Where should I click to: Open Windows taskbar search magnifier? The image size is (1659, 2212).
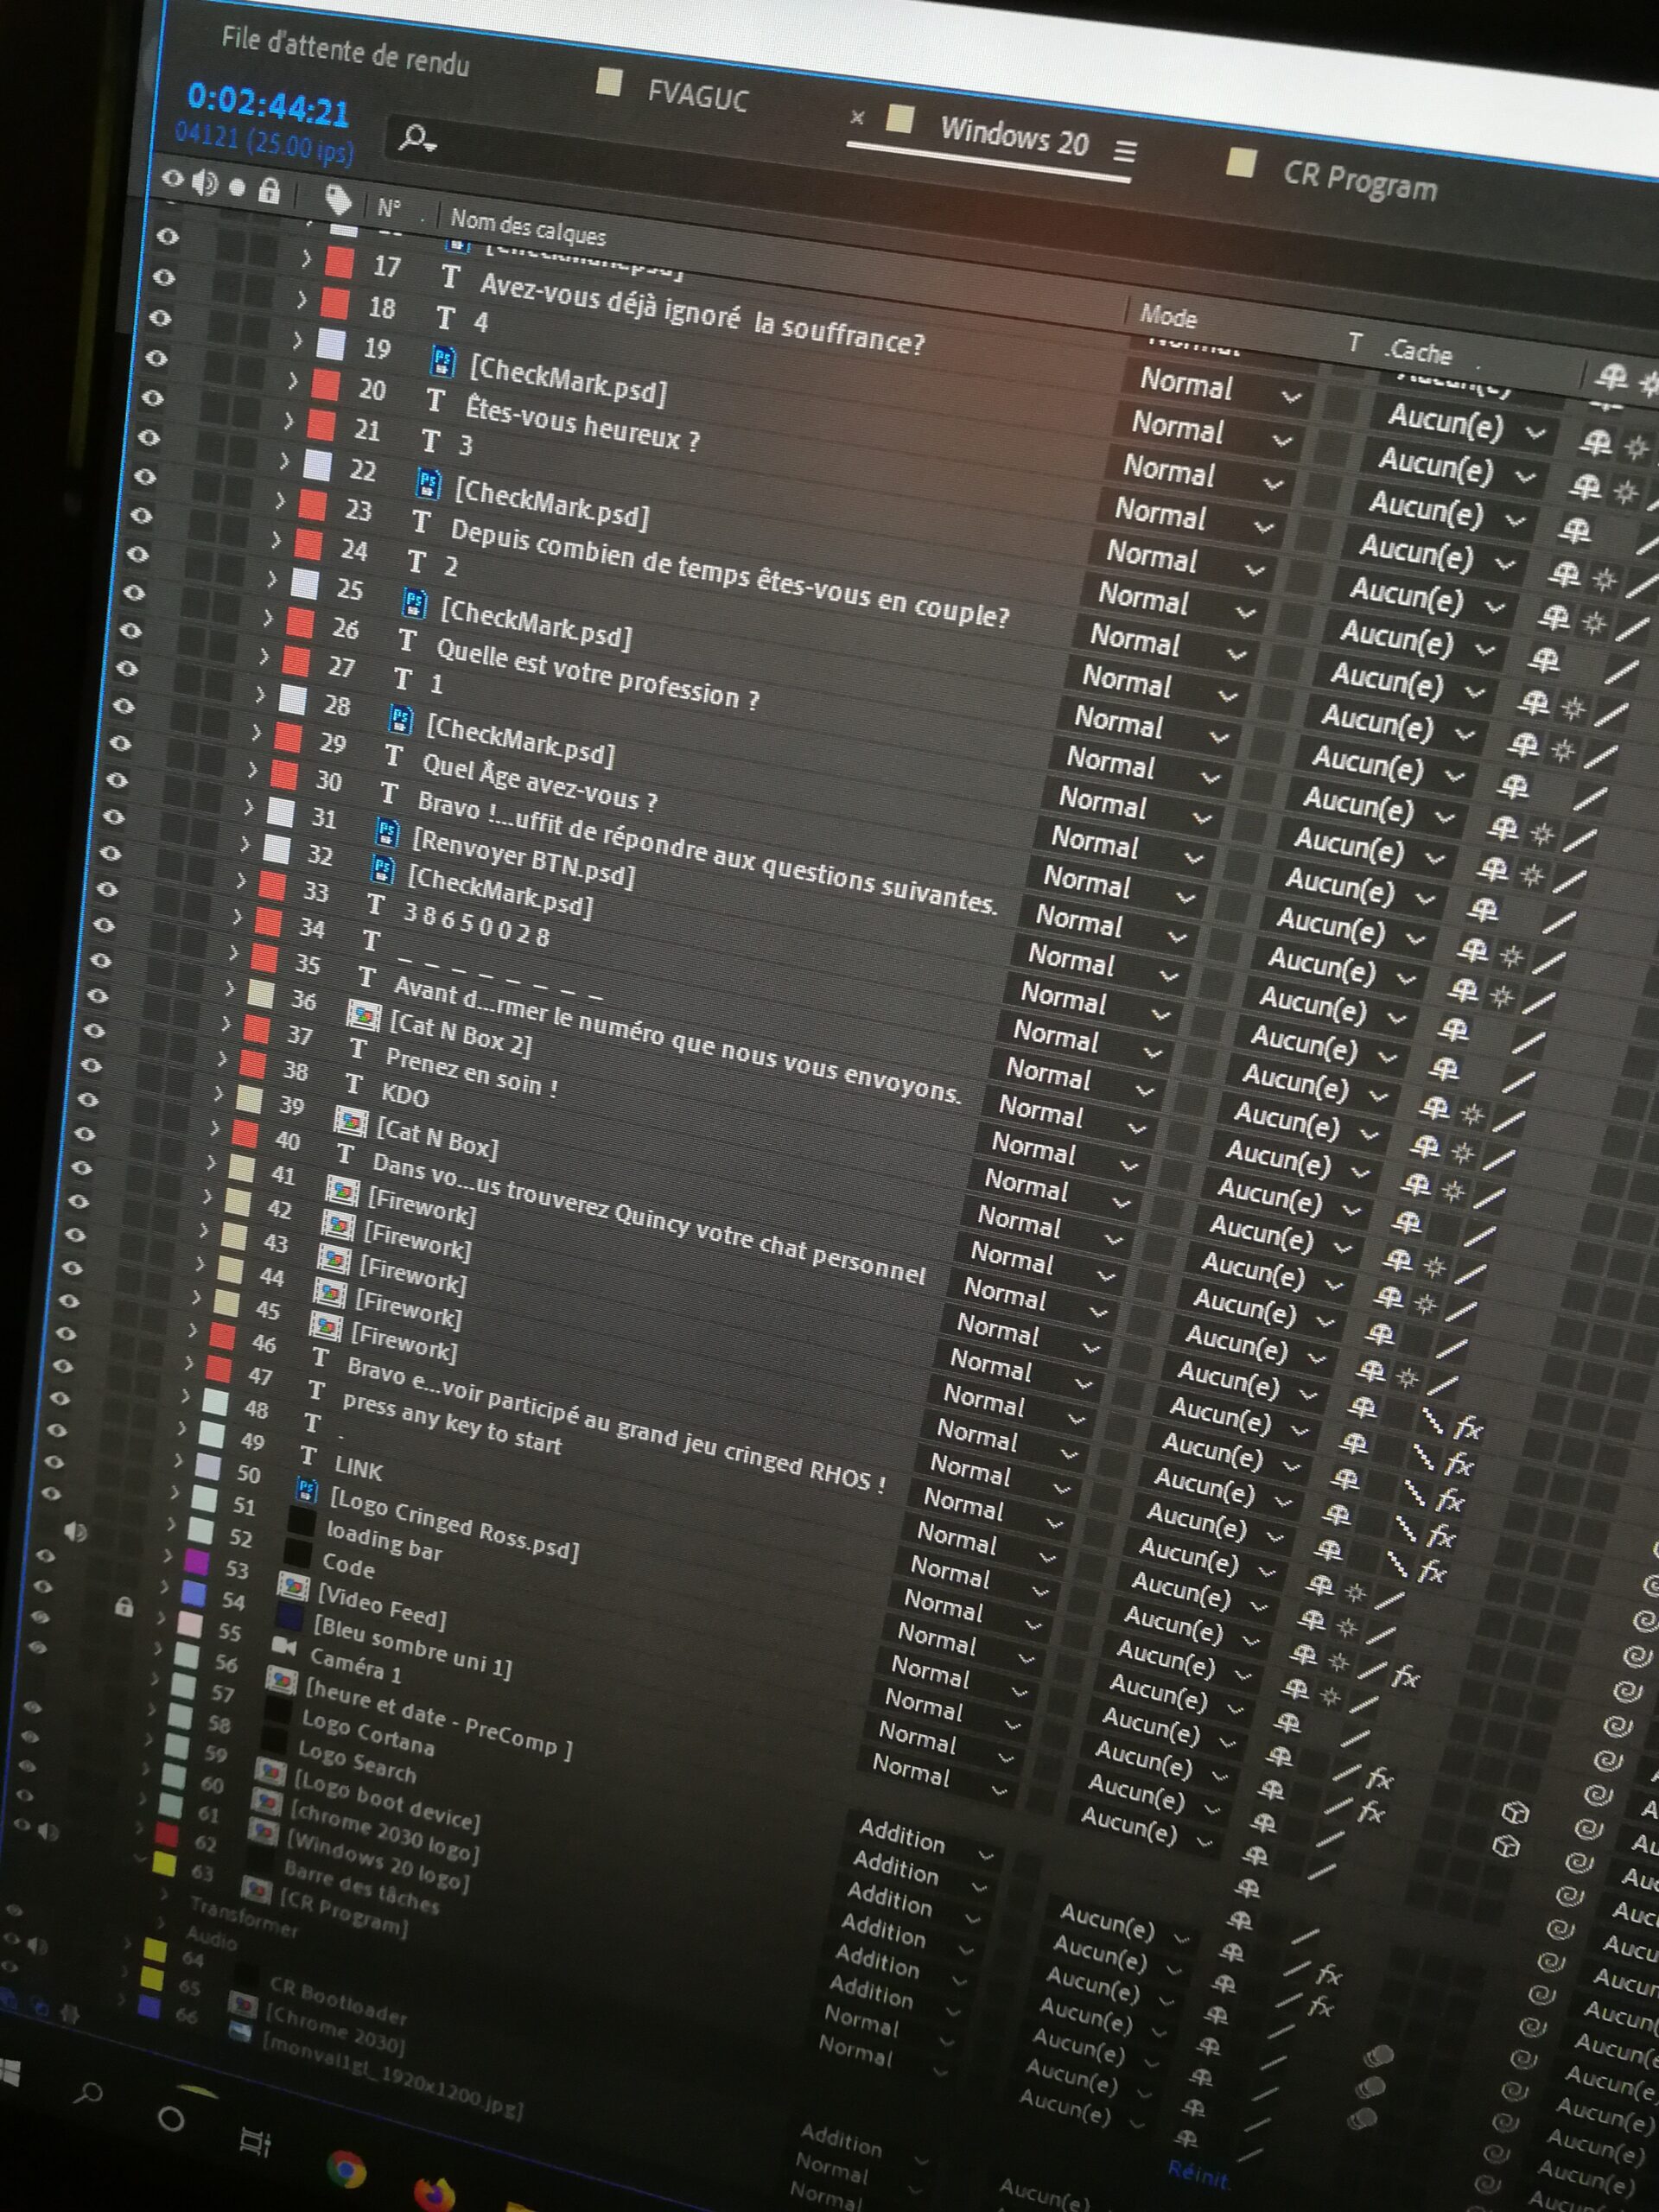coord(89,2094)
